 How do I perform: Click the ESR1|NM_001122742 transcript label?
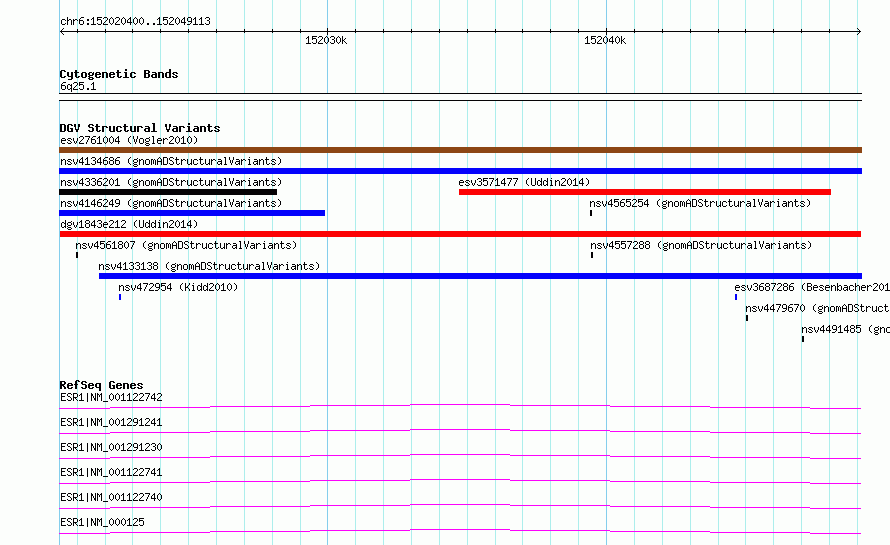111,397
